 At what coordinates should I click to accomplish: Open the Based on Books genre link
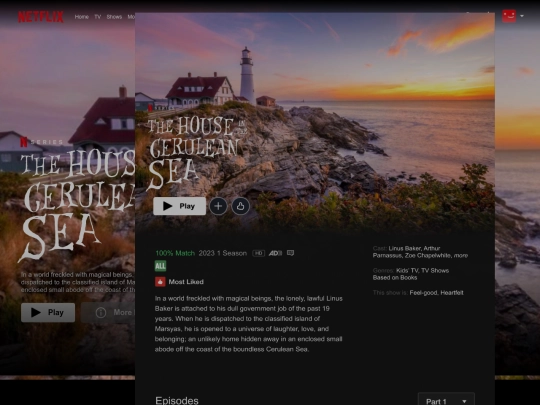[x=395, y=278]
